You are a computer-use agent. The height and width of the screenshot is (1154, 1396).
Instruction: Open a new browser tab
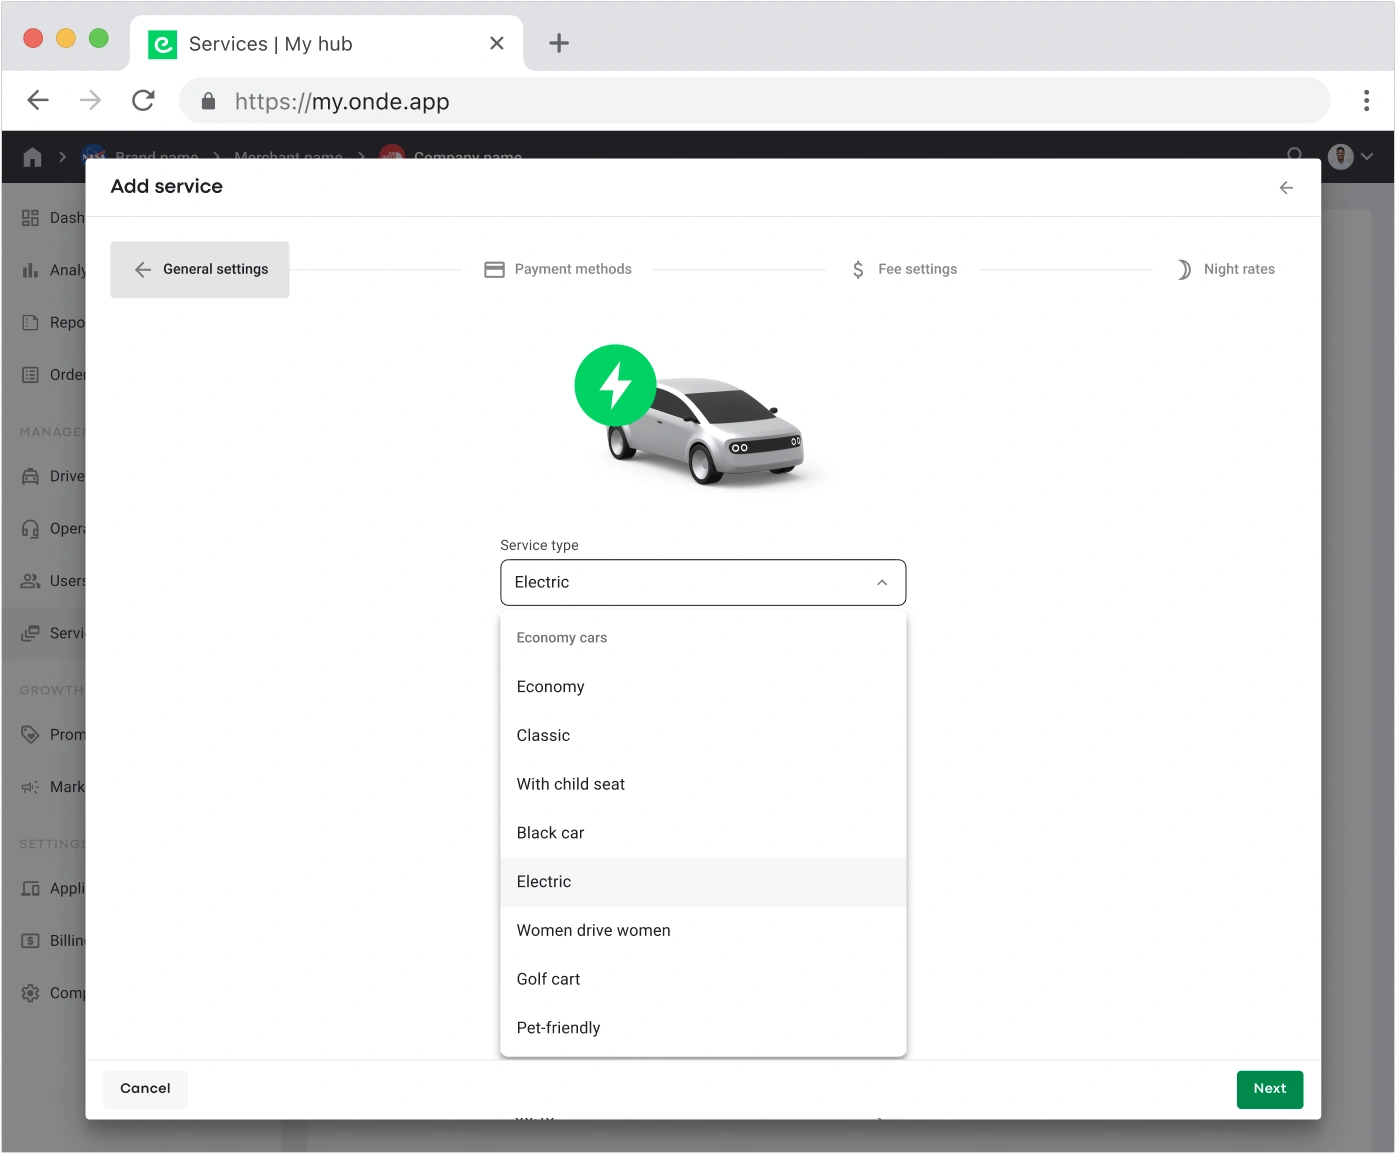pyautogui.click(x=559, y=43)
